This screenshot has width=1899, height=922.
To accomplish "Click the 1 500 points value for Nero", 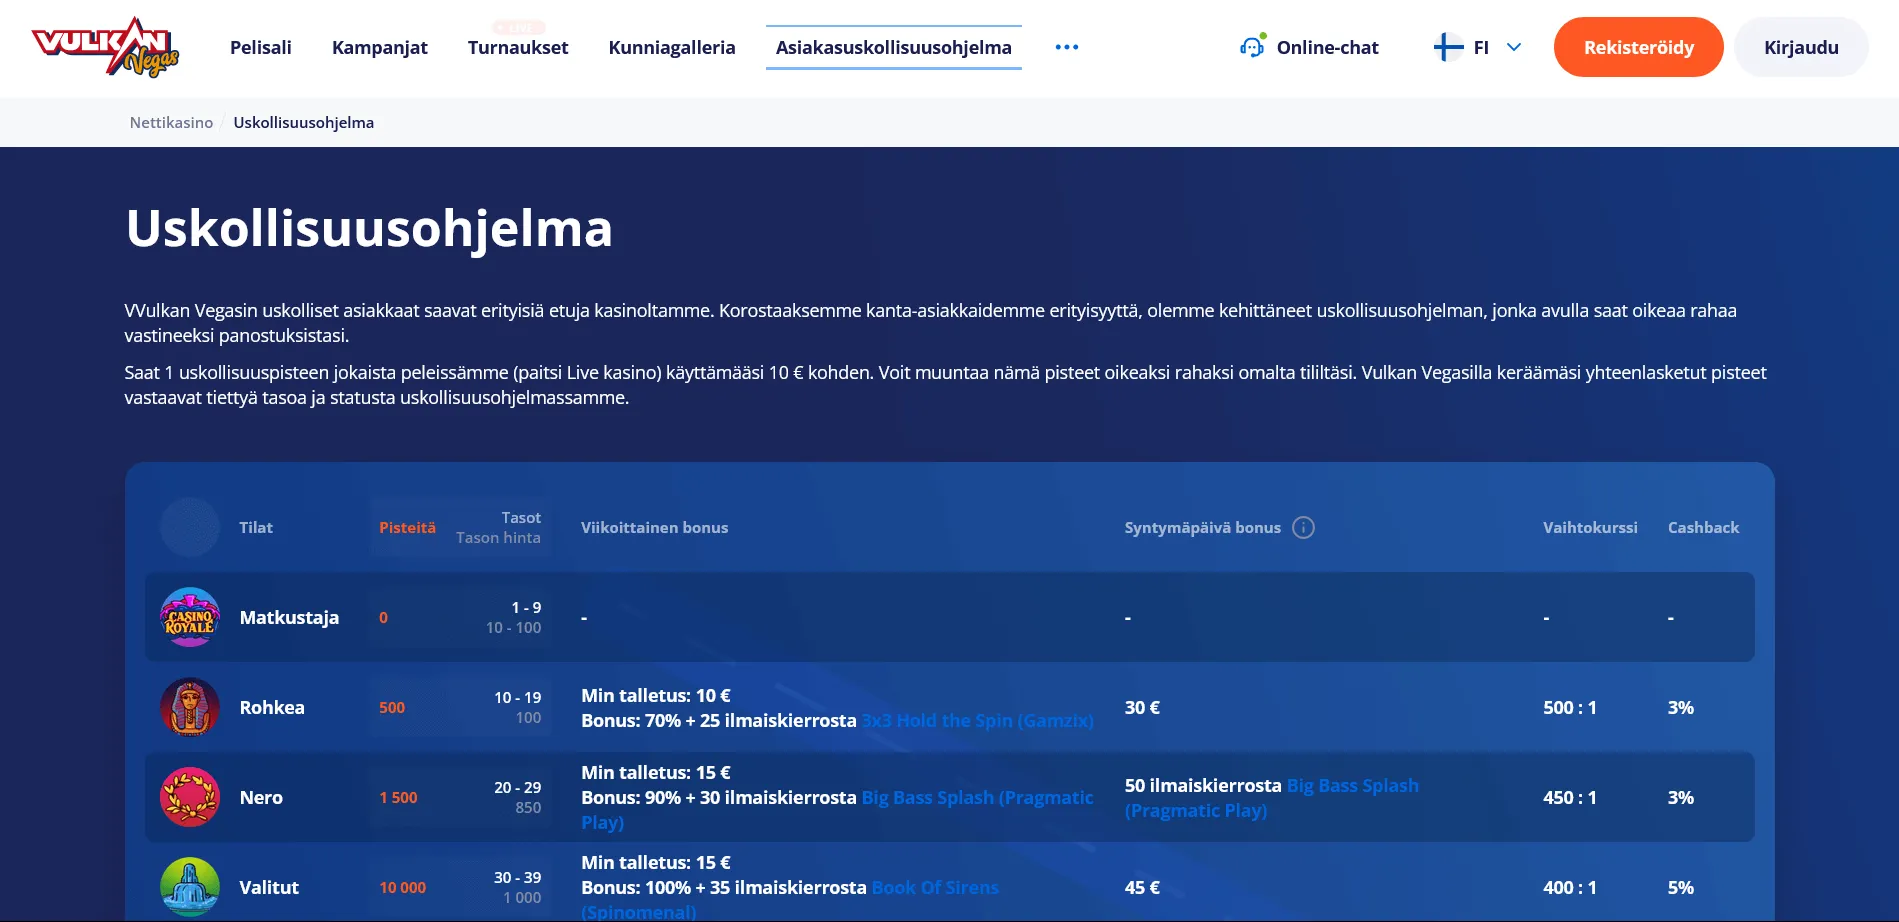I will (x=398, y=797).
